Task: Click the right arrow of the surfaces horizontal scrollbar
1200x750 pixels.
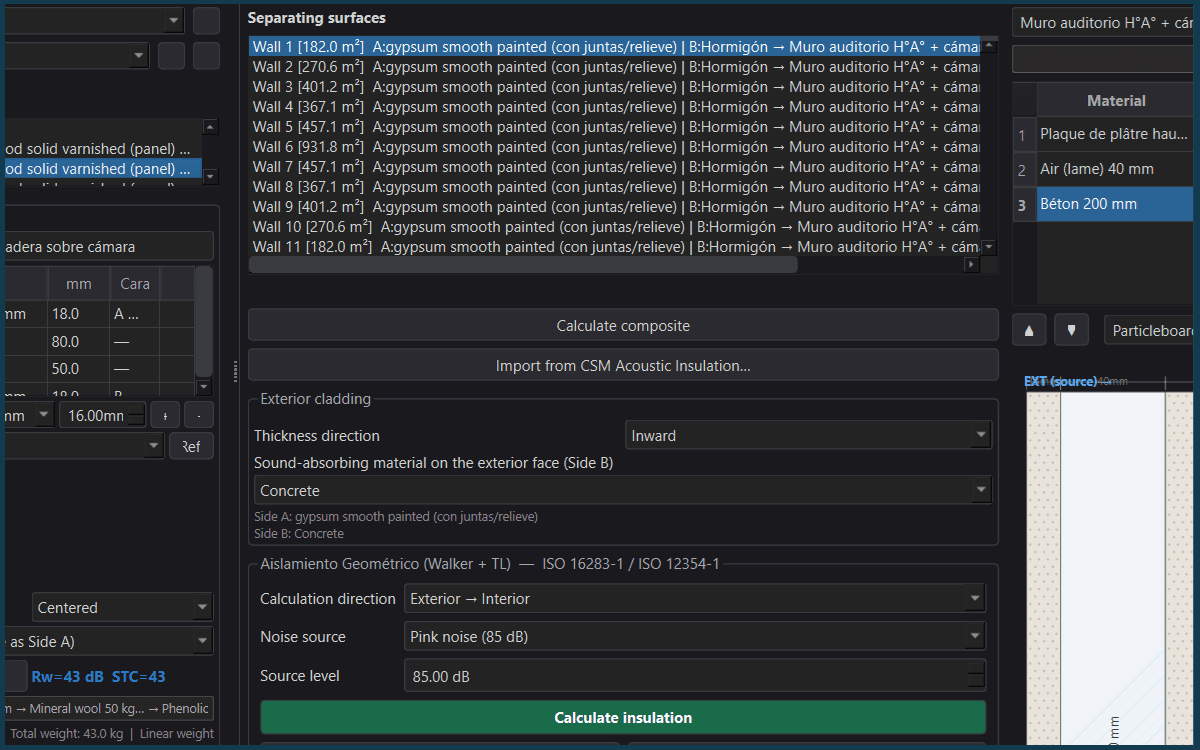Action: (x=971, y=265)
